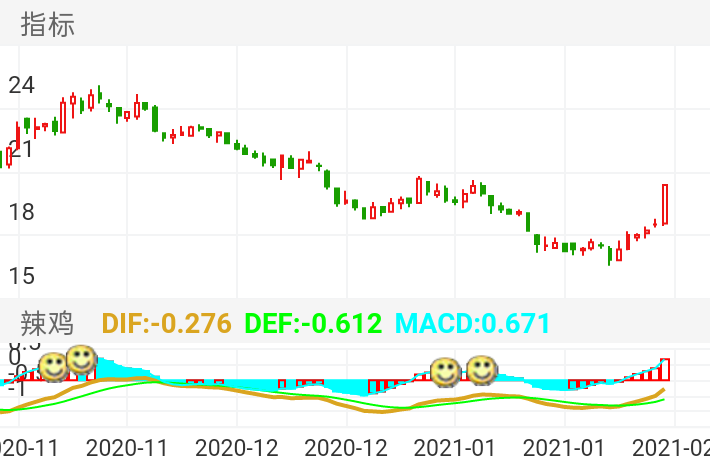The image size is (710, 472).
Task: Click the 18 price axis label
Action: click(21, 212)
